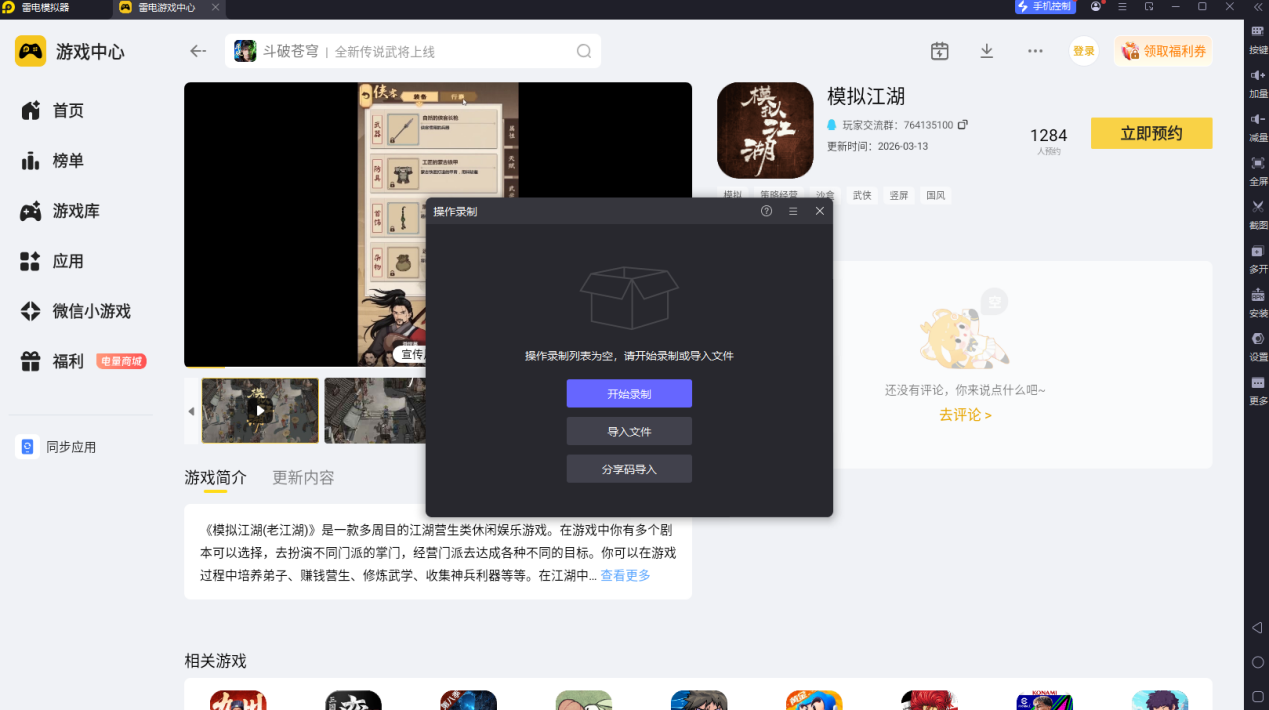This screenshot has height=710, width=1269.
Task: Switch to the 更新内容 tab
Action: pyautogui.click(x=303, y=478)
